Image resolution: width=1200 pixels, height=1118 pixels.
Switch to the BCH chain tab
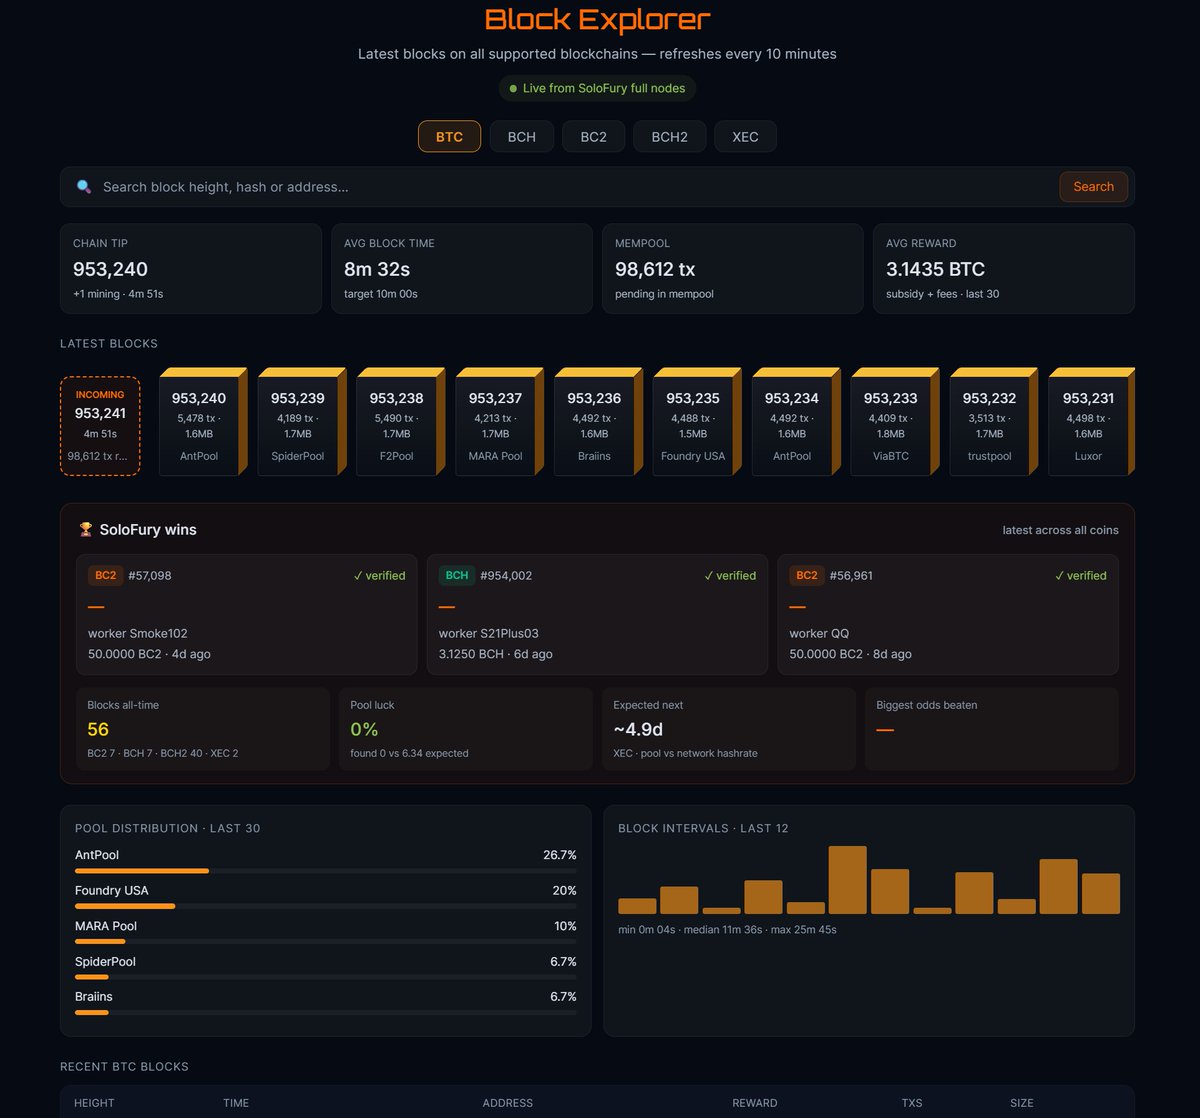pos(521,136)
